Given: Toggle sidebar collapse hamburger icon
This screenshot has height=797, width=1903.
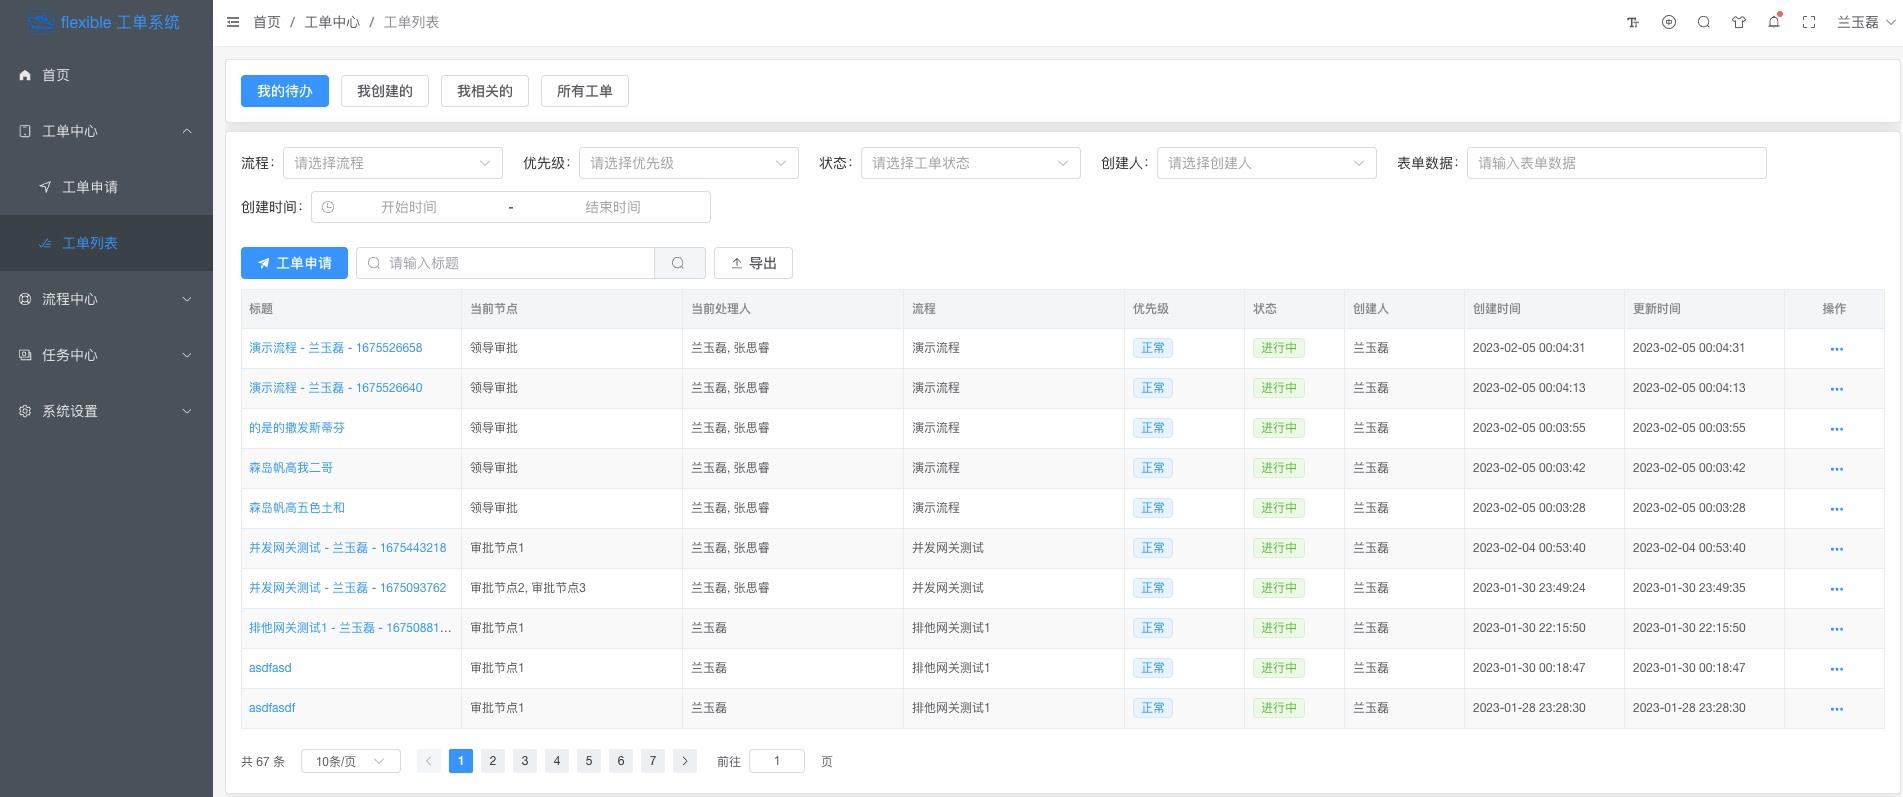Looking at the screenshot, I should [233, 22].
